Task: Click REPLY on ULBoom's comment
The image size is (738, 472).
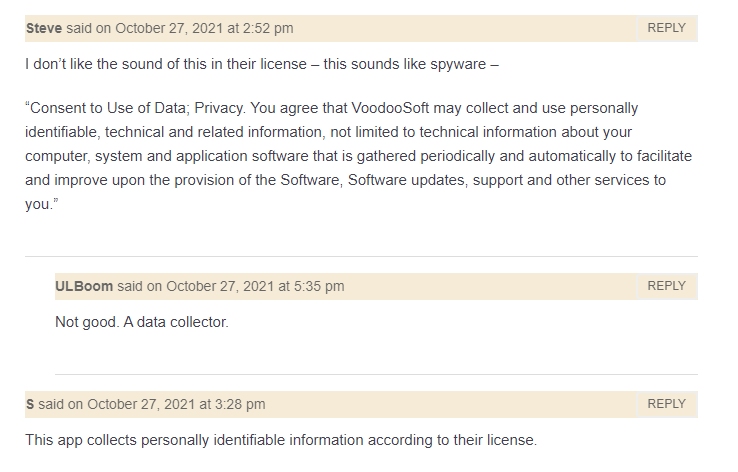Action: coord(666,286)
